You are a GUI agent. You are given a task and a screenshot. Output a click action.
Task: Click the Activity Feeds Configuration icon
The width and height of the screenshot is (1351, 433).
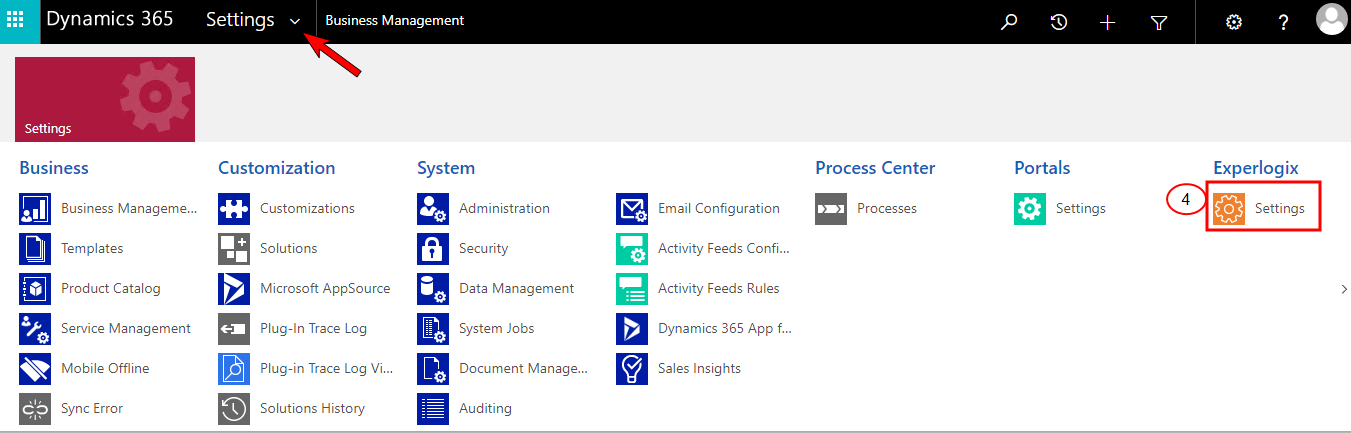click(x=632, y=249)
